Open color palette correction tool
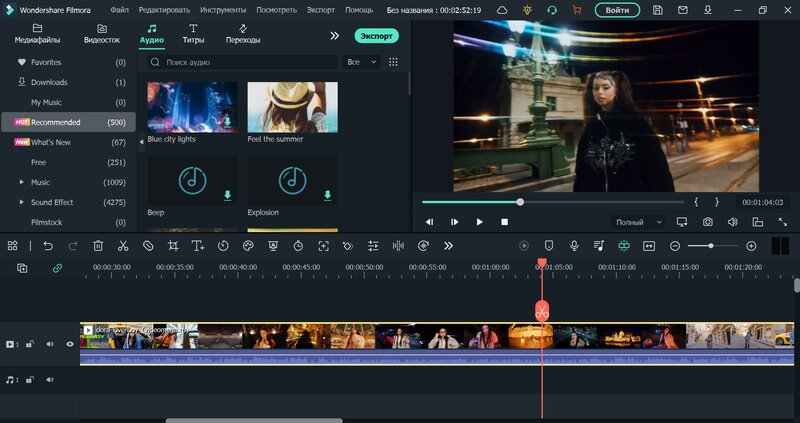Viewport: 800px width, 423px height. (248, 246)
